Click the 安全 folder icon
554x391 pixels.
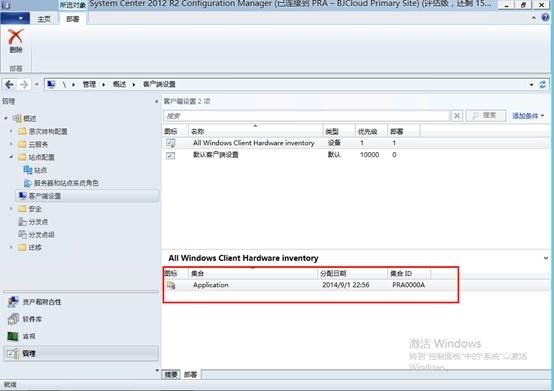[22, 209]
